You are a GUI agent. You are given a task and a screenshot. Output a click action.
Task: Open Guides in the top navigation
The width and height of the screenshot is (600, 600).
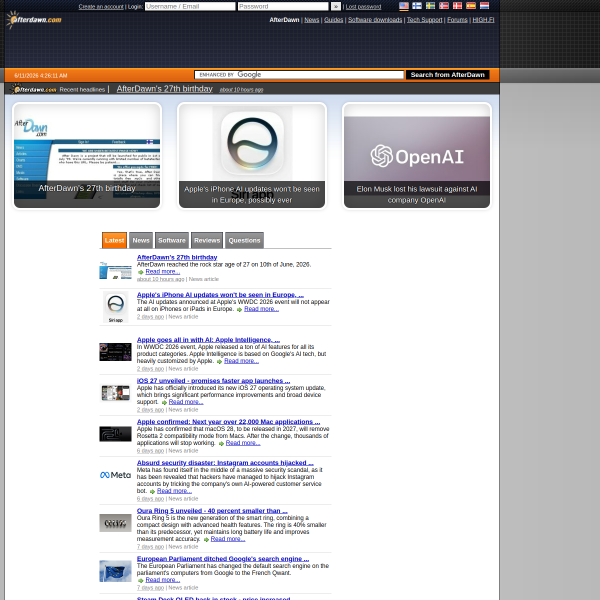[334, 20]
